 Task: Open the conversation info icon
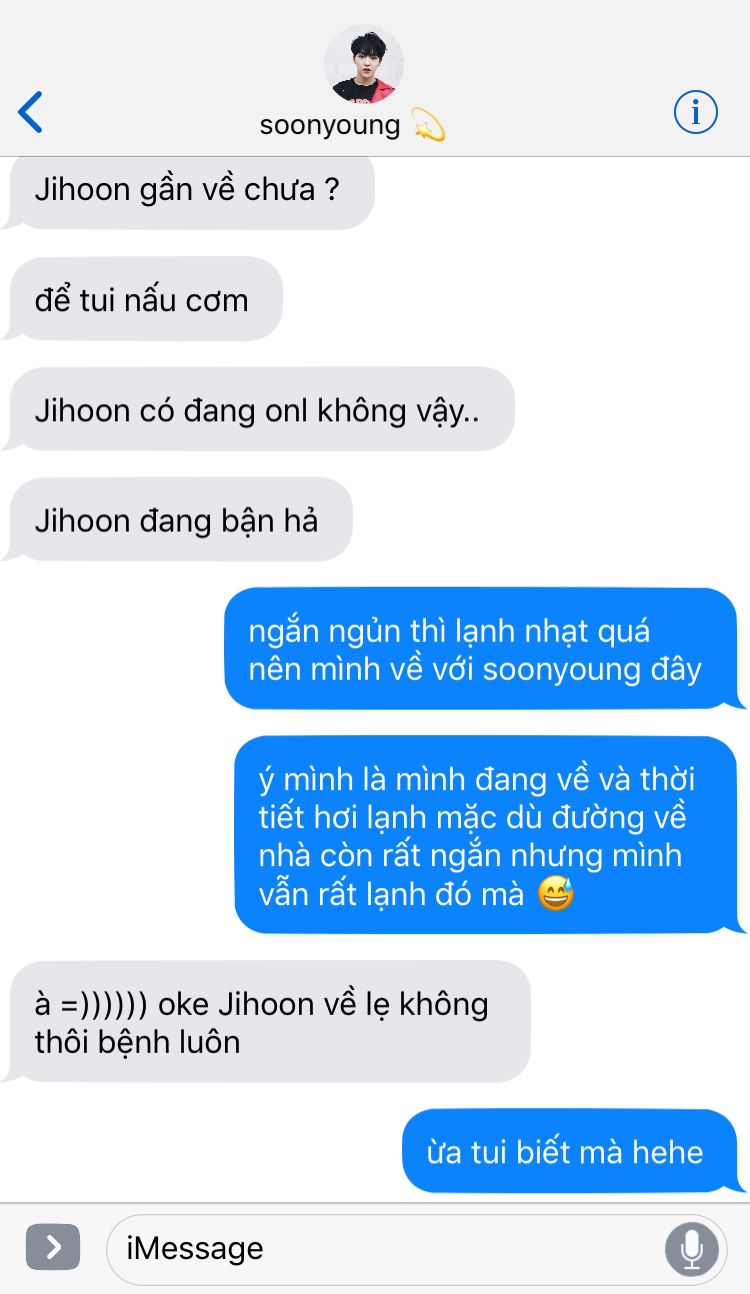tap(696, 112)
